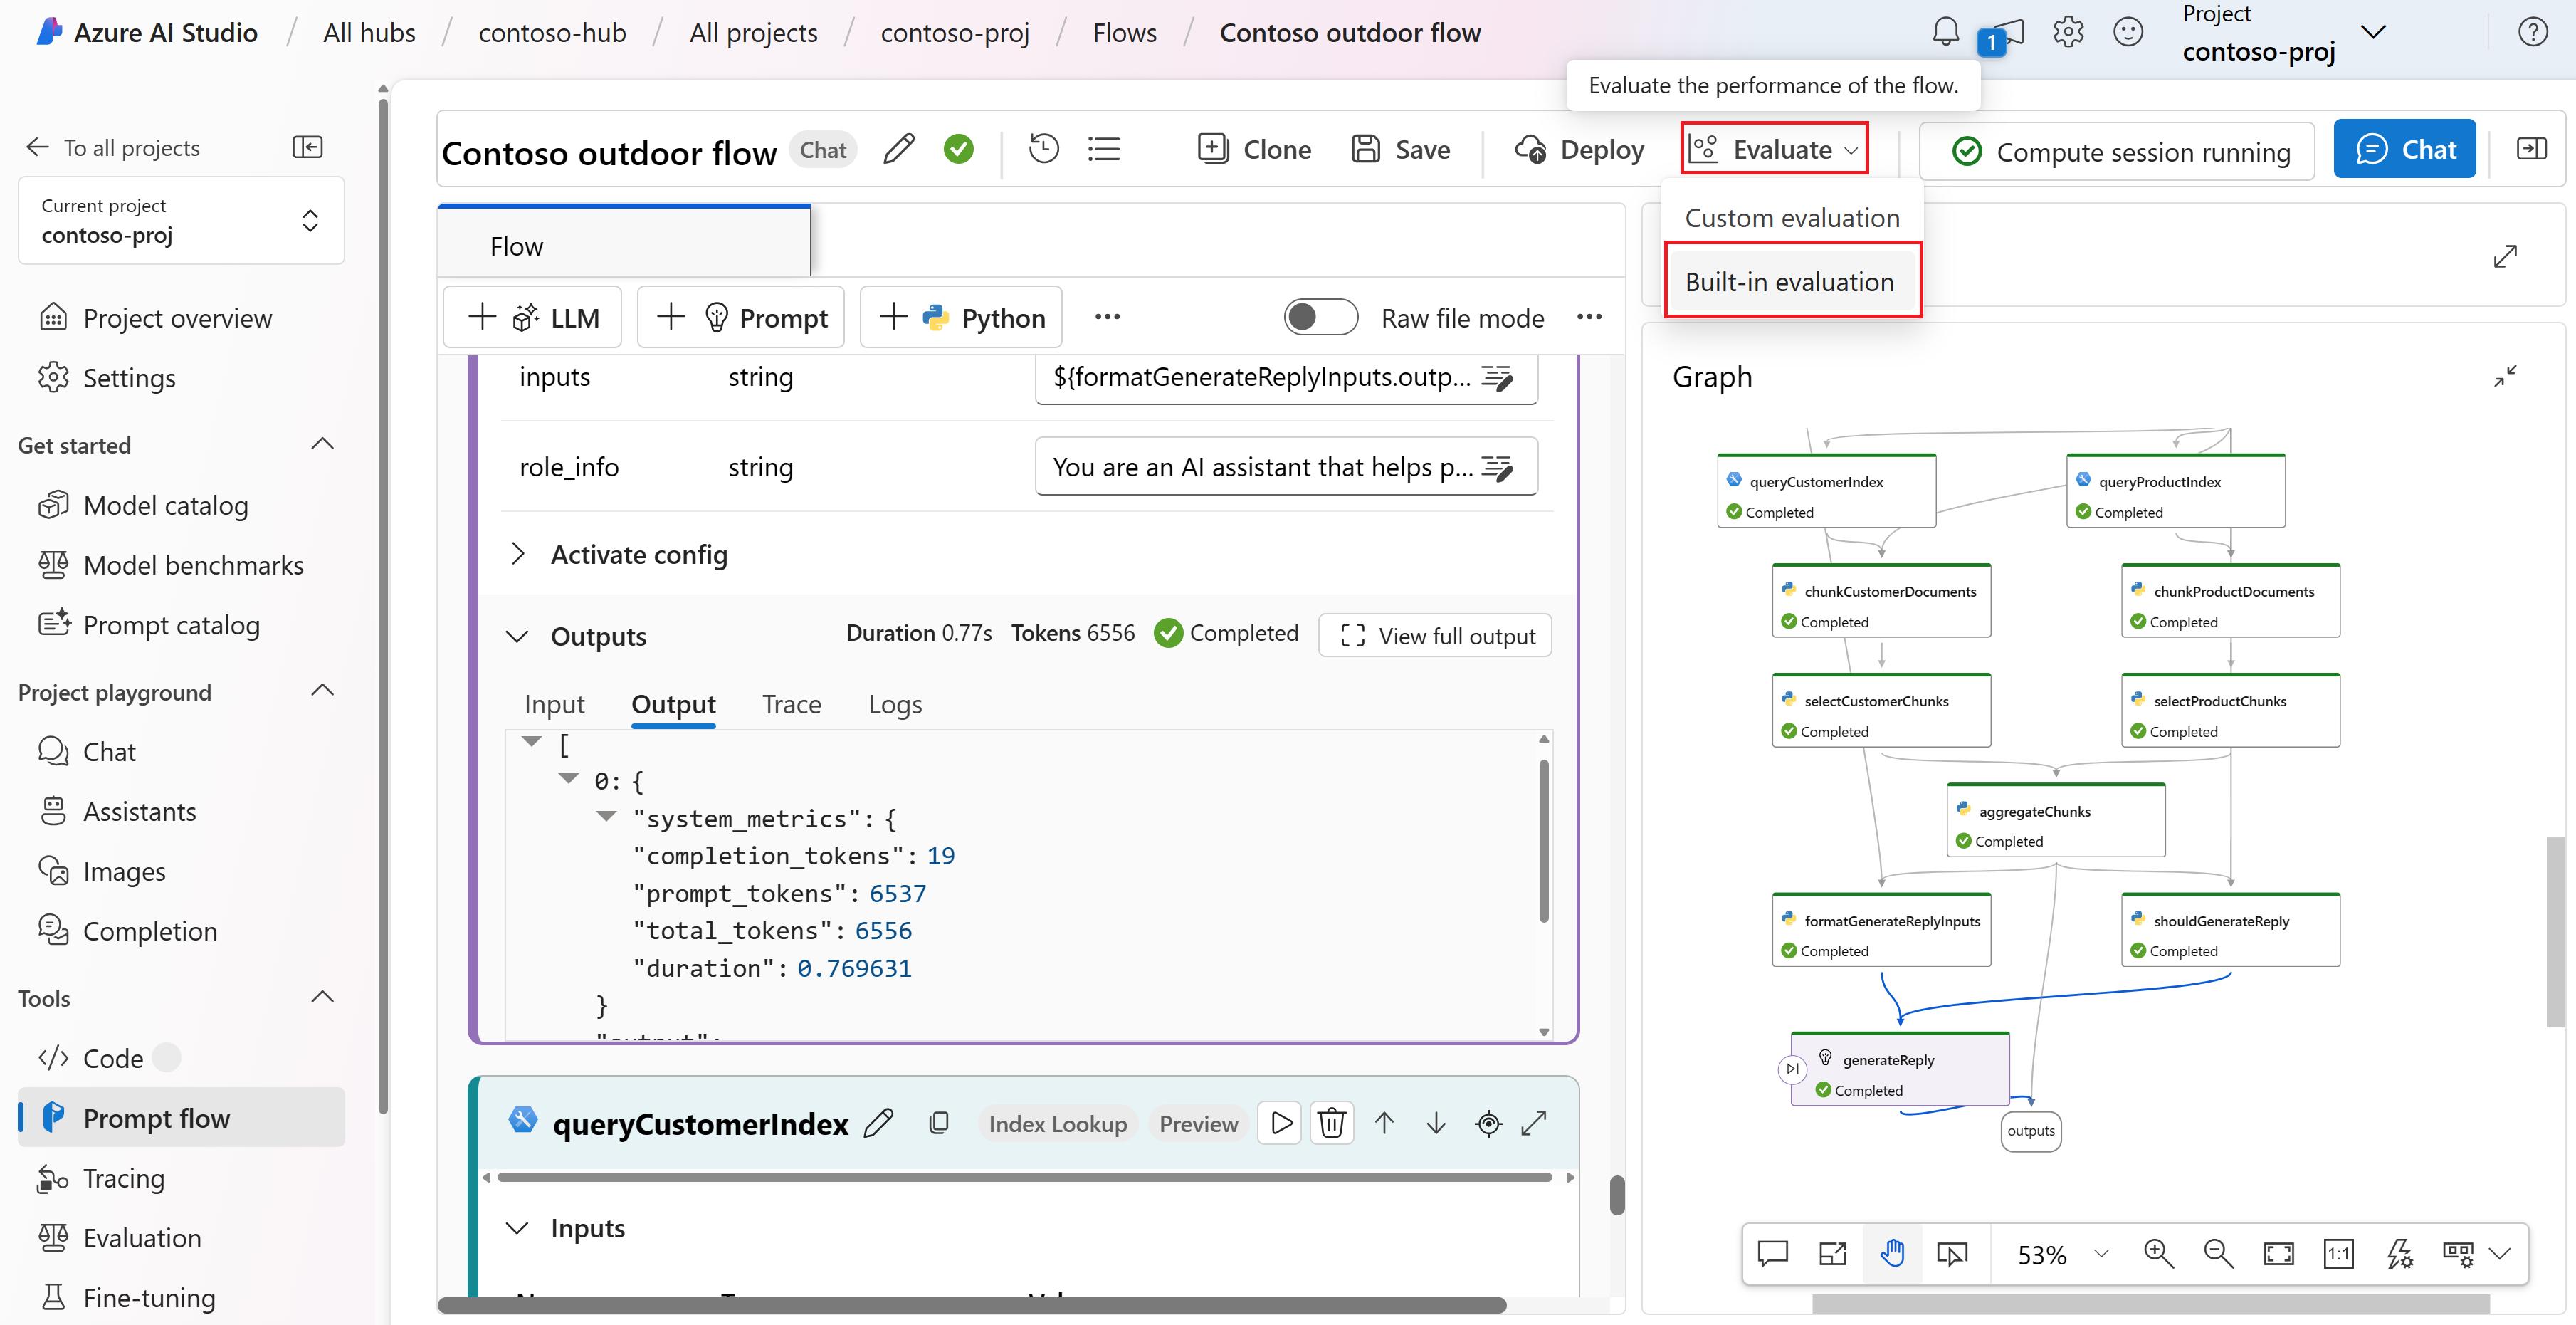Run the queryCustomerIndex node
The image size is (2576, 1325).
tap(1280, 1123)
